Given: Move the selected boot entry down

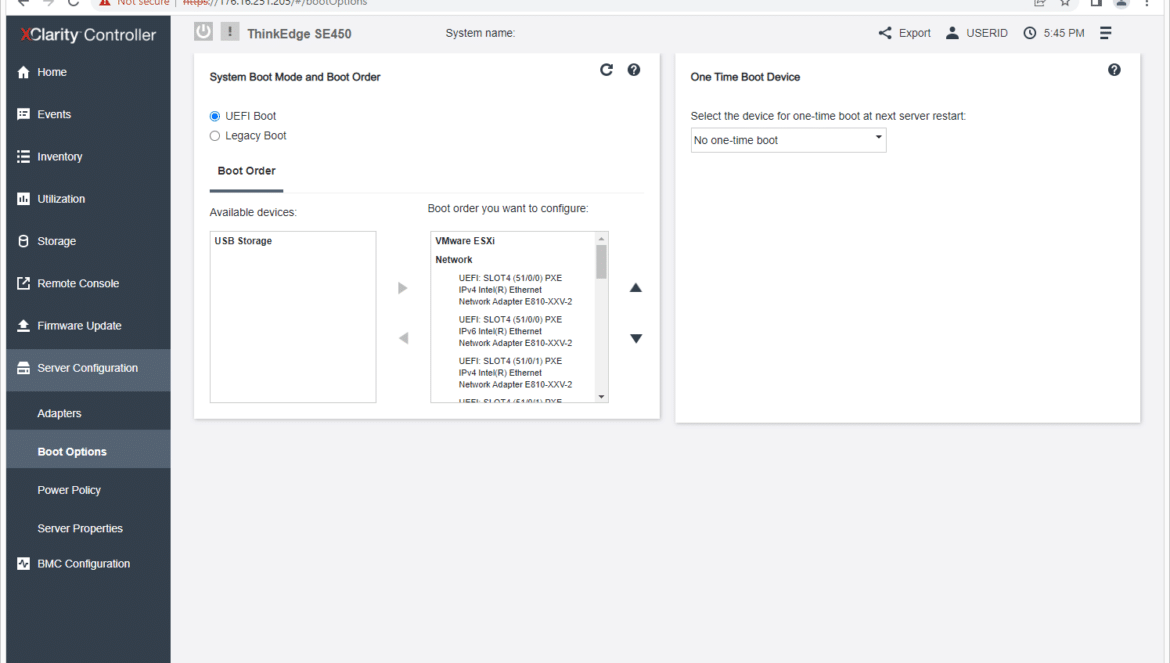Looking at the screenshot, I should pos(636,338).
